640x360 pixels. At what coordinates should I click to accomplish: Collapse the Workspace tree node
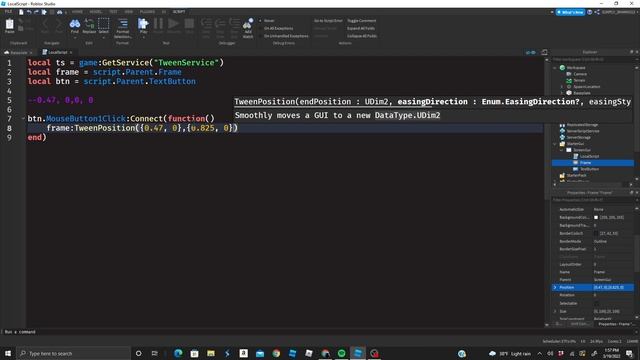pos(556,68)
